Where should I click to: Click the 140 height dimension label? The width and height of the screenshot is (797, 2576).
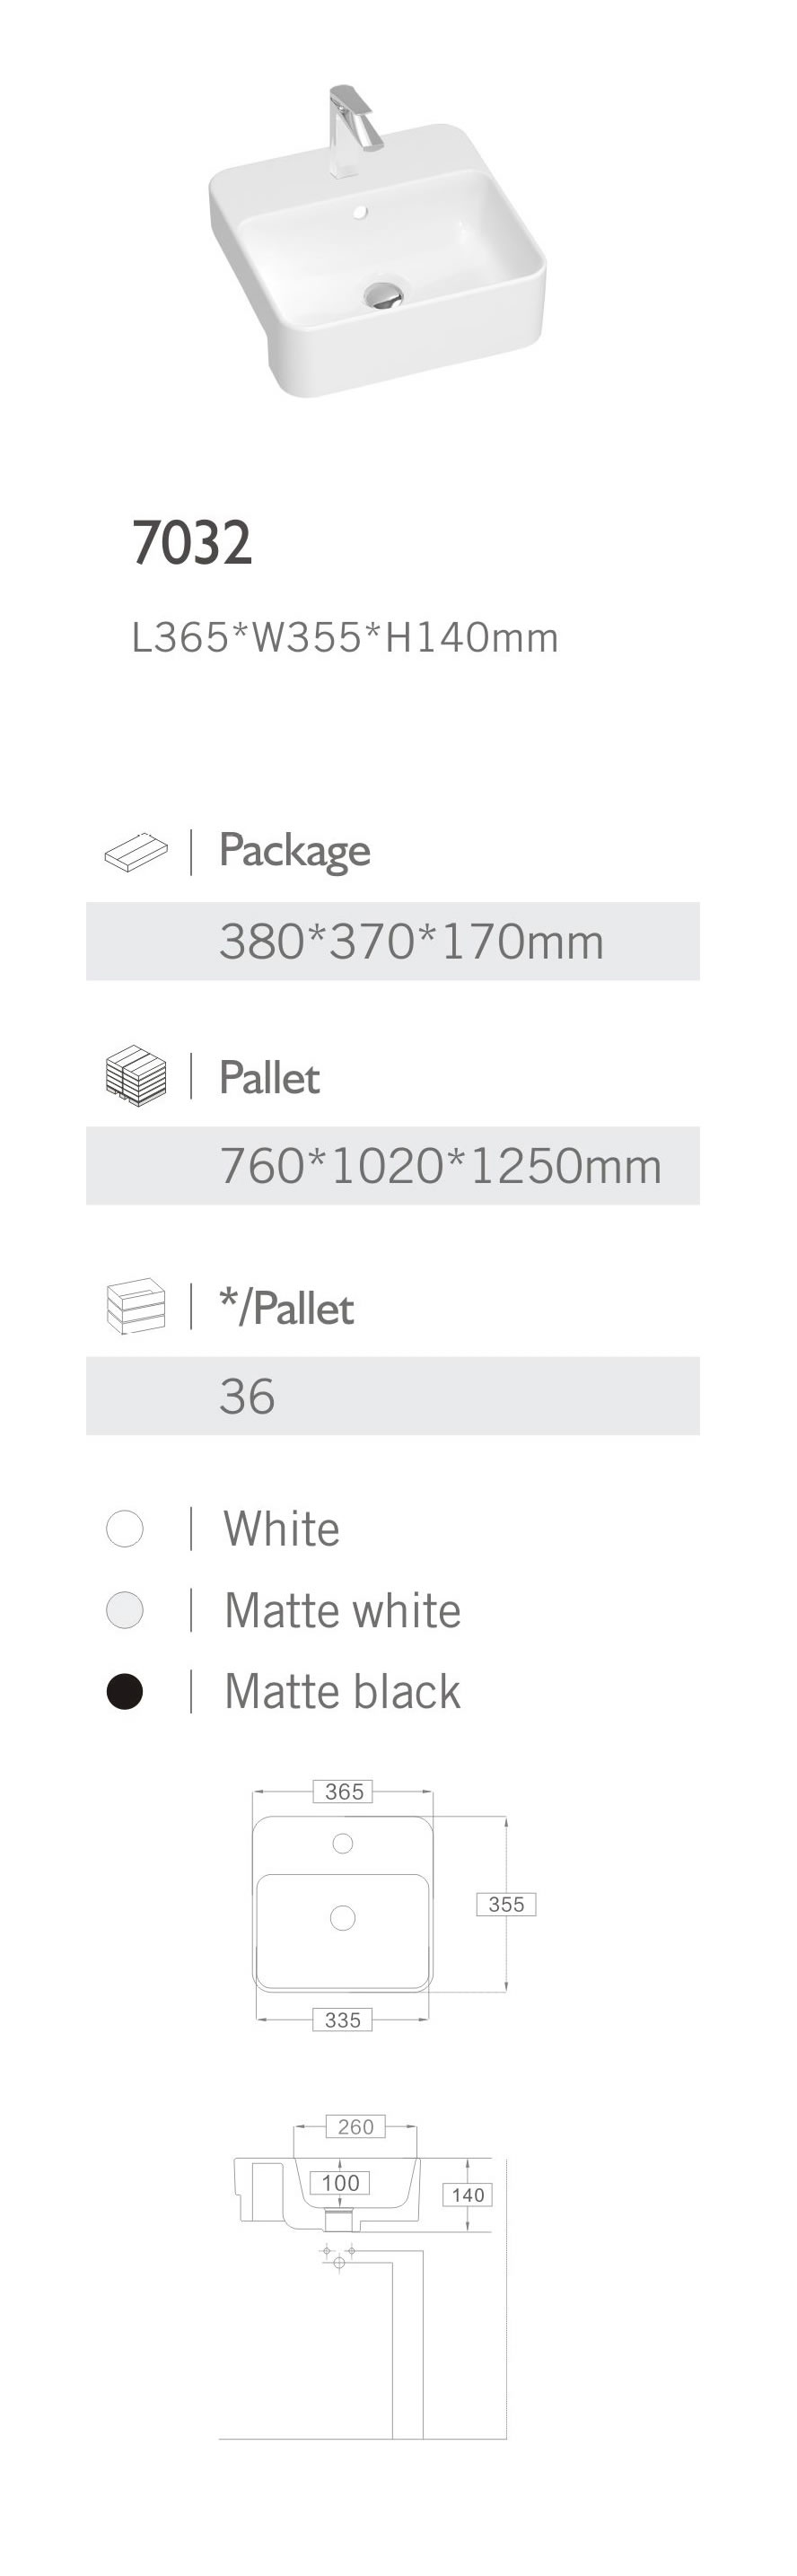(468, 2194)
